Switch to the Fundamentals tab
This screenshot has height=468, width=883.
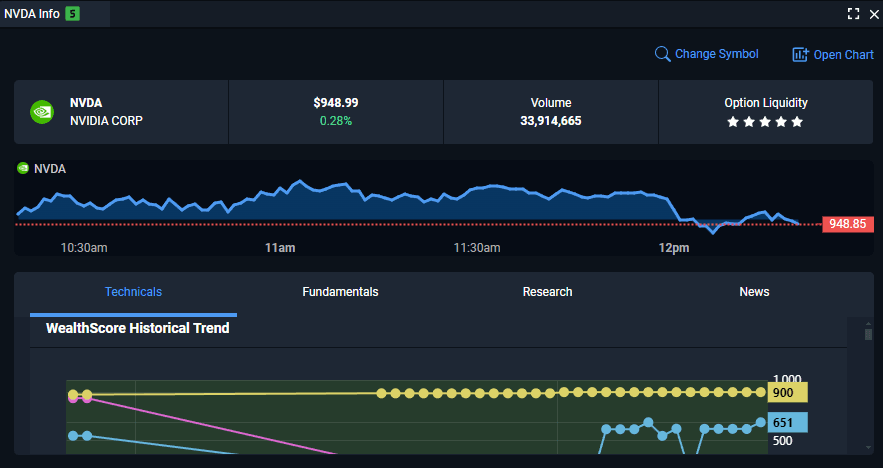pyautogui.click(x=340, y=292)
